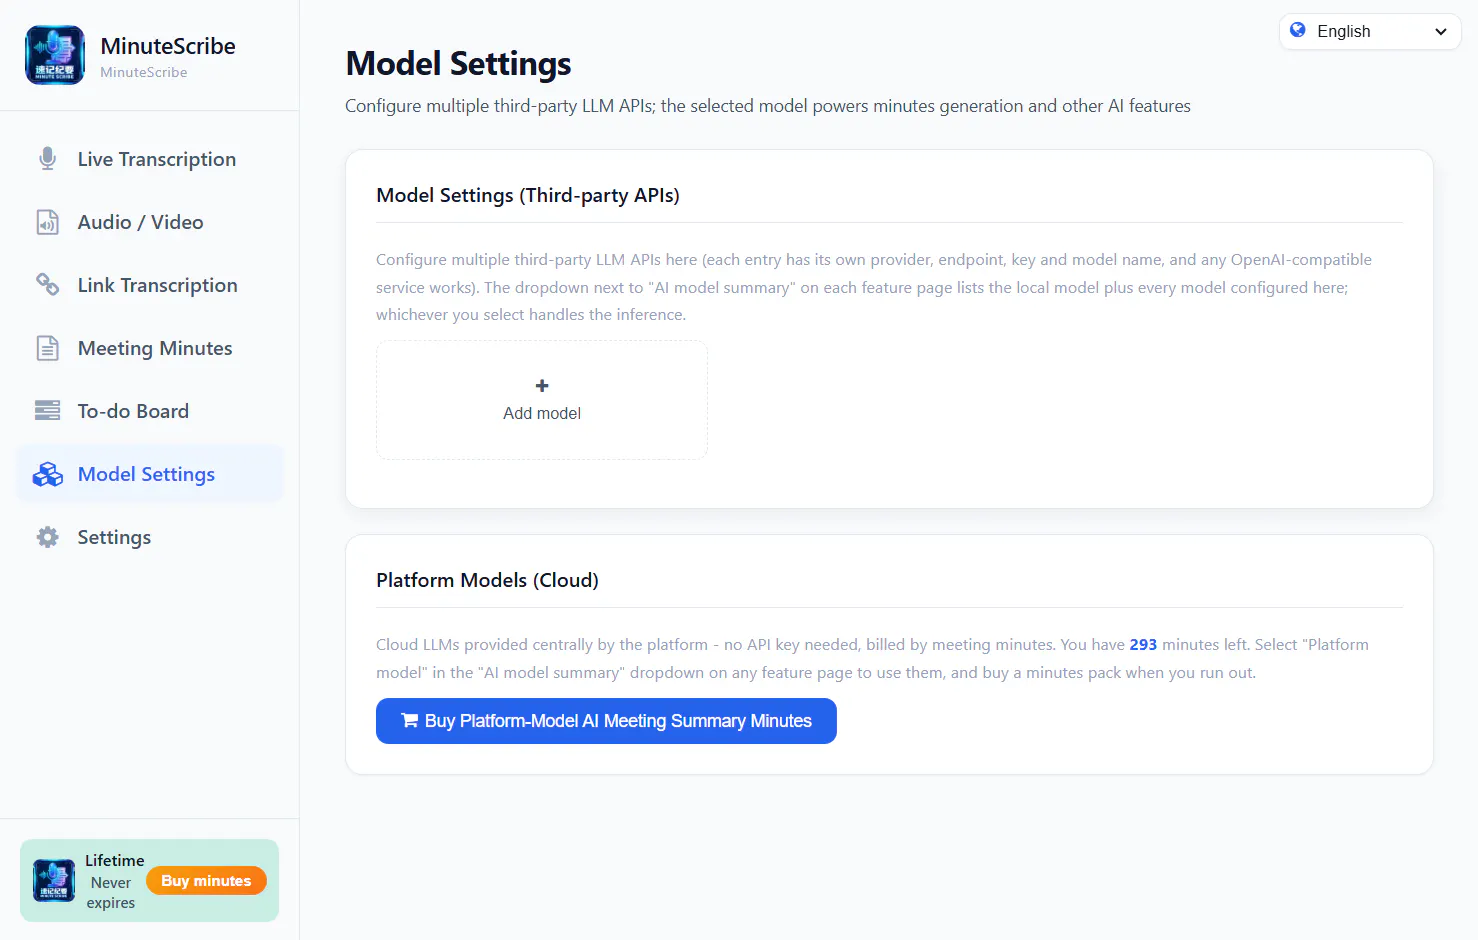Click the MinuteScribe logo in sidebar header

coord(55,55)
